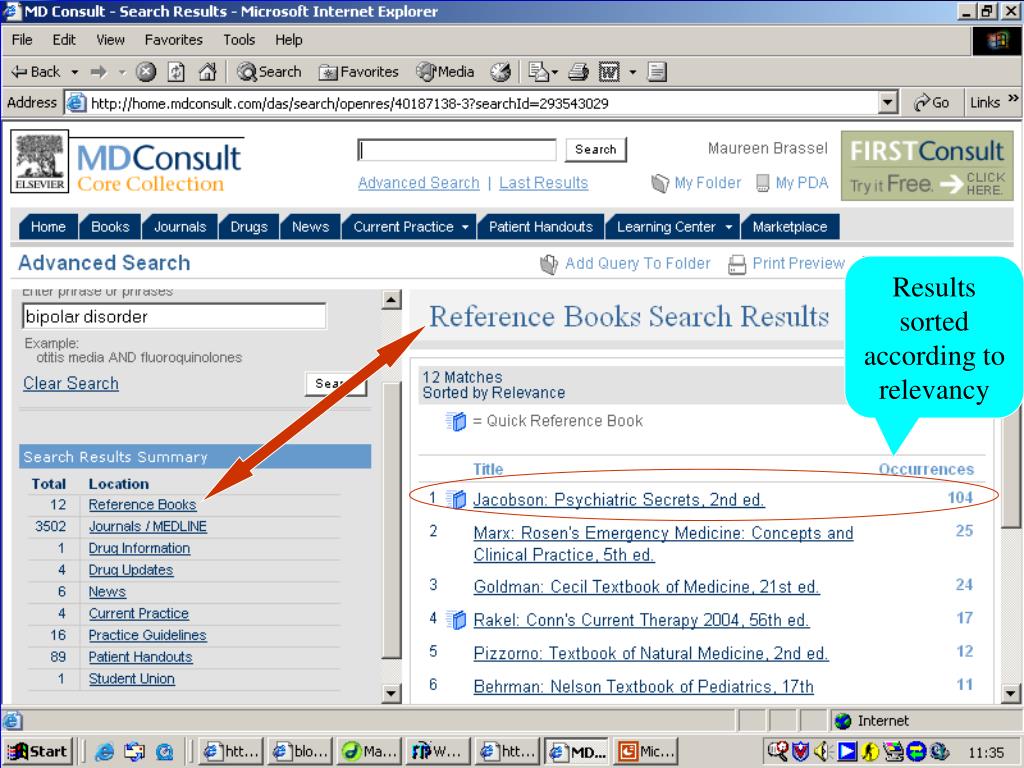Expand the Links toolbar chevron

click(x=1013, y=99)
